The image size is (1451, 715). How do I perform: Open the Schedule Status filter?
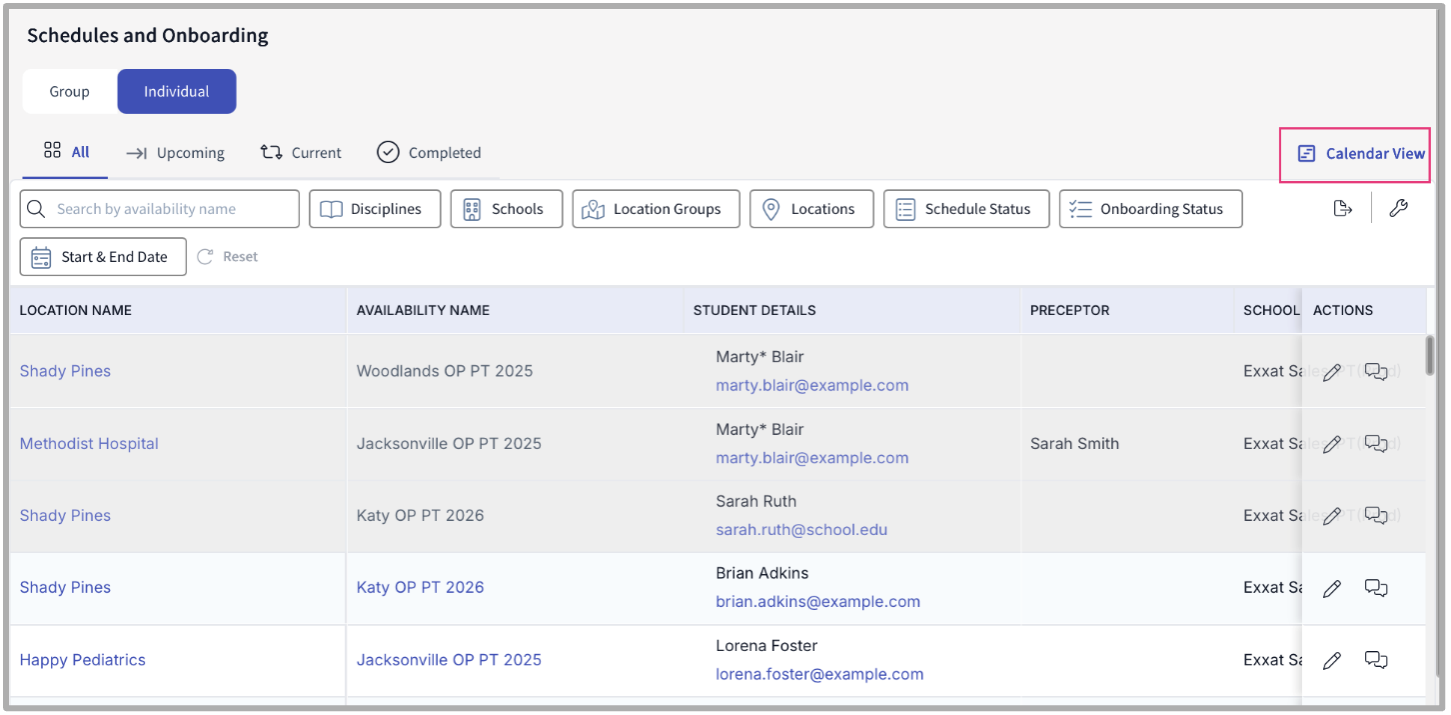coord(966,209)
